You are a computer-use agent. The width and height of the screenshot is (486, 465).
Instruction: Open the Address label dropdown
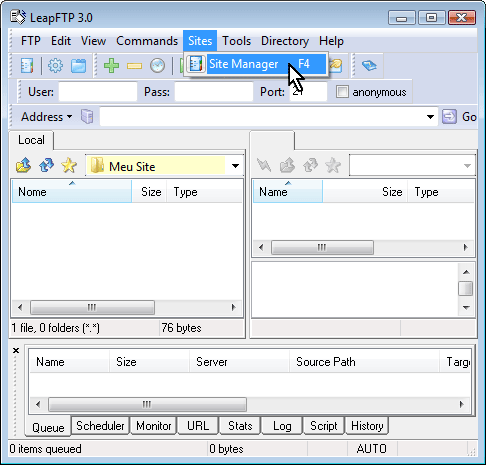[x=46, y=117]
